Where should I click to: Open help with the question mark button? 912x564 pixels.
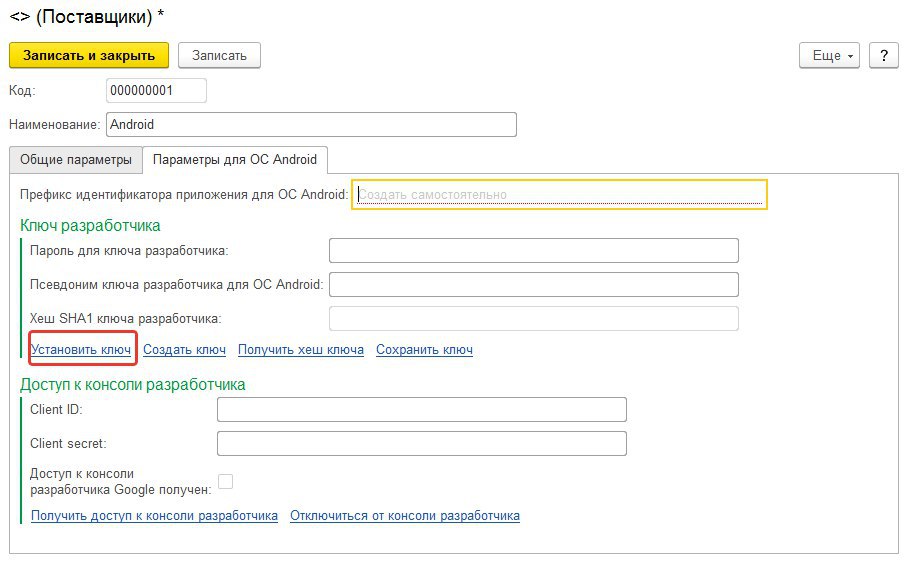(884, 55)
